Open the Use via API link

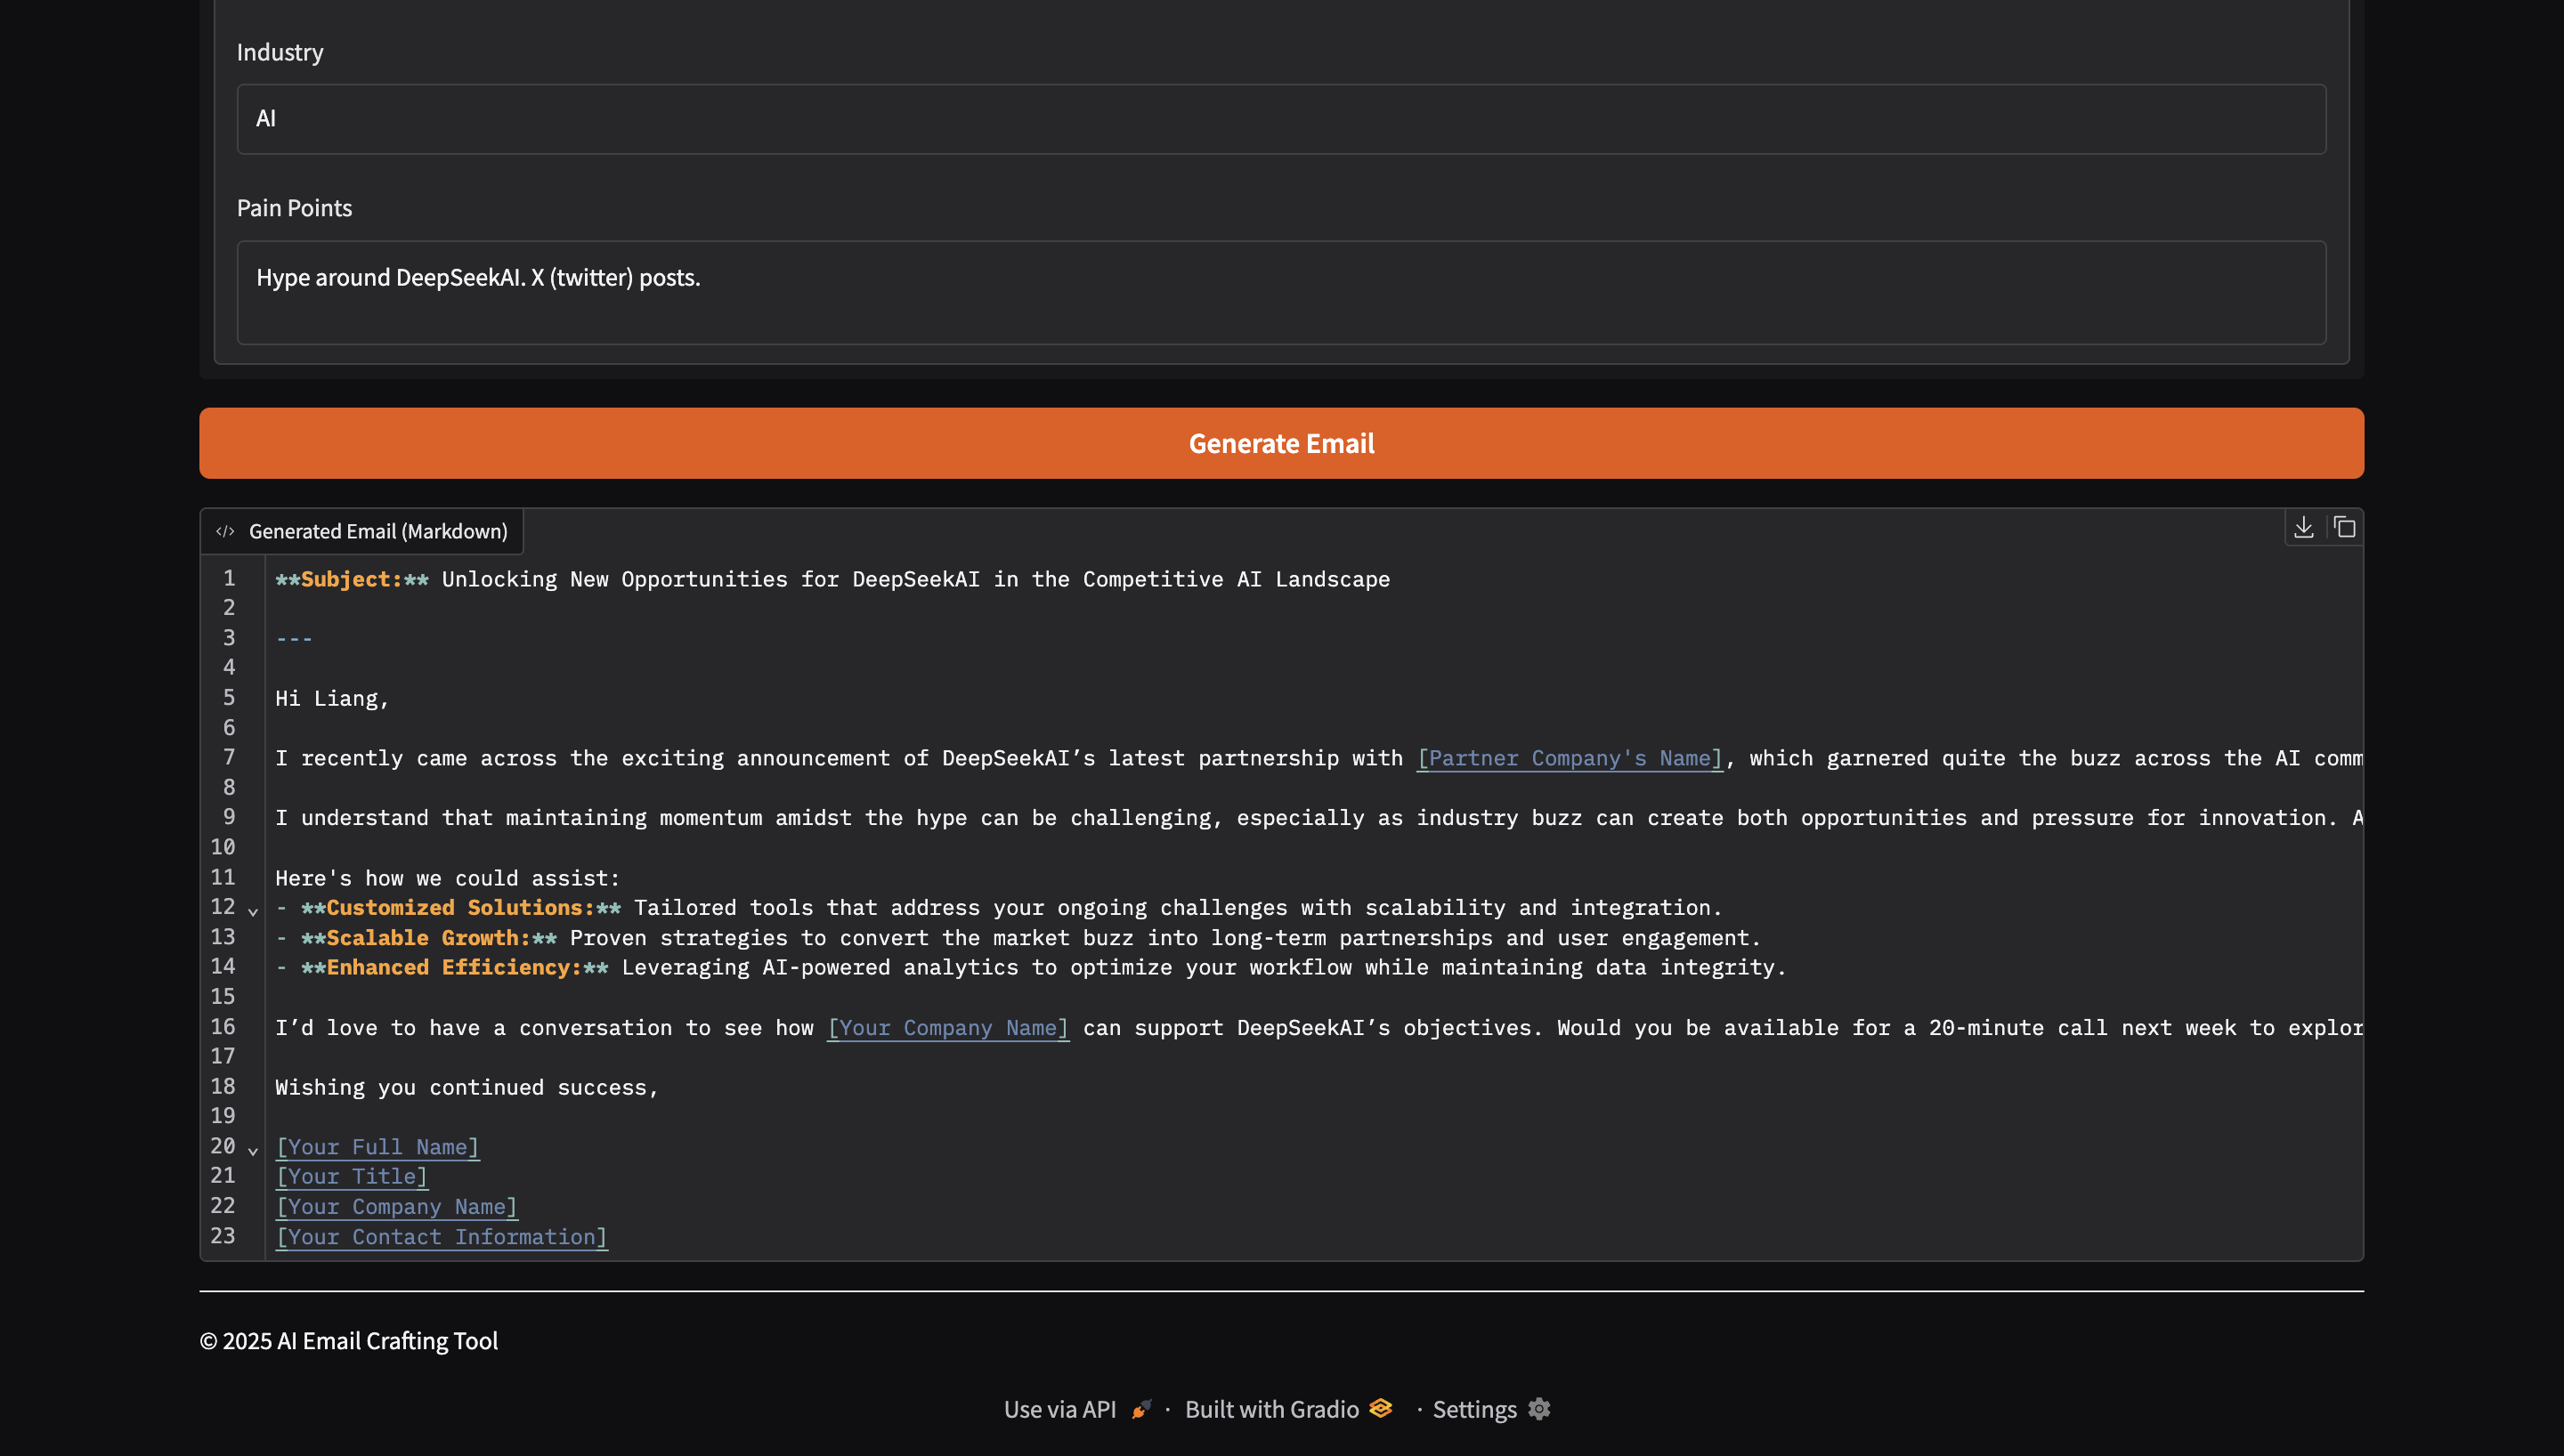(x=1061, y=1408)
